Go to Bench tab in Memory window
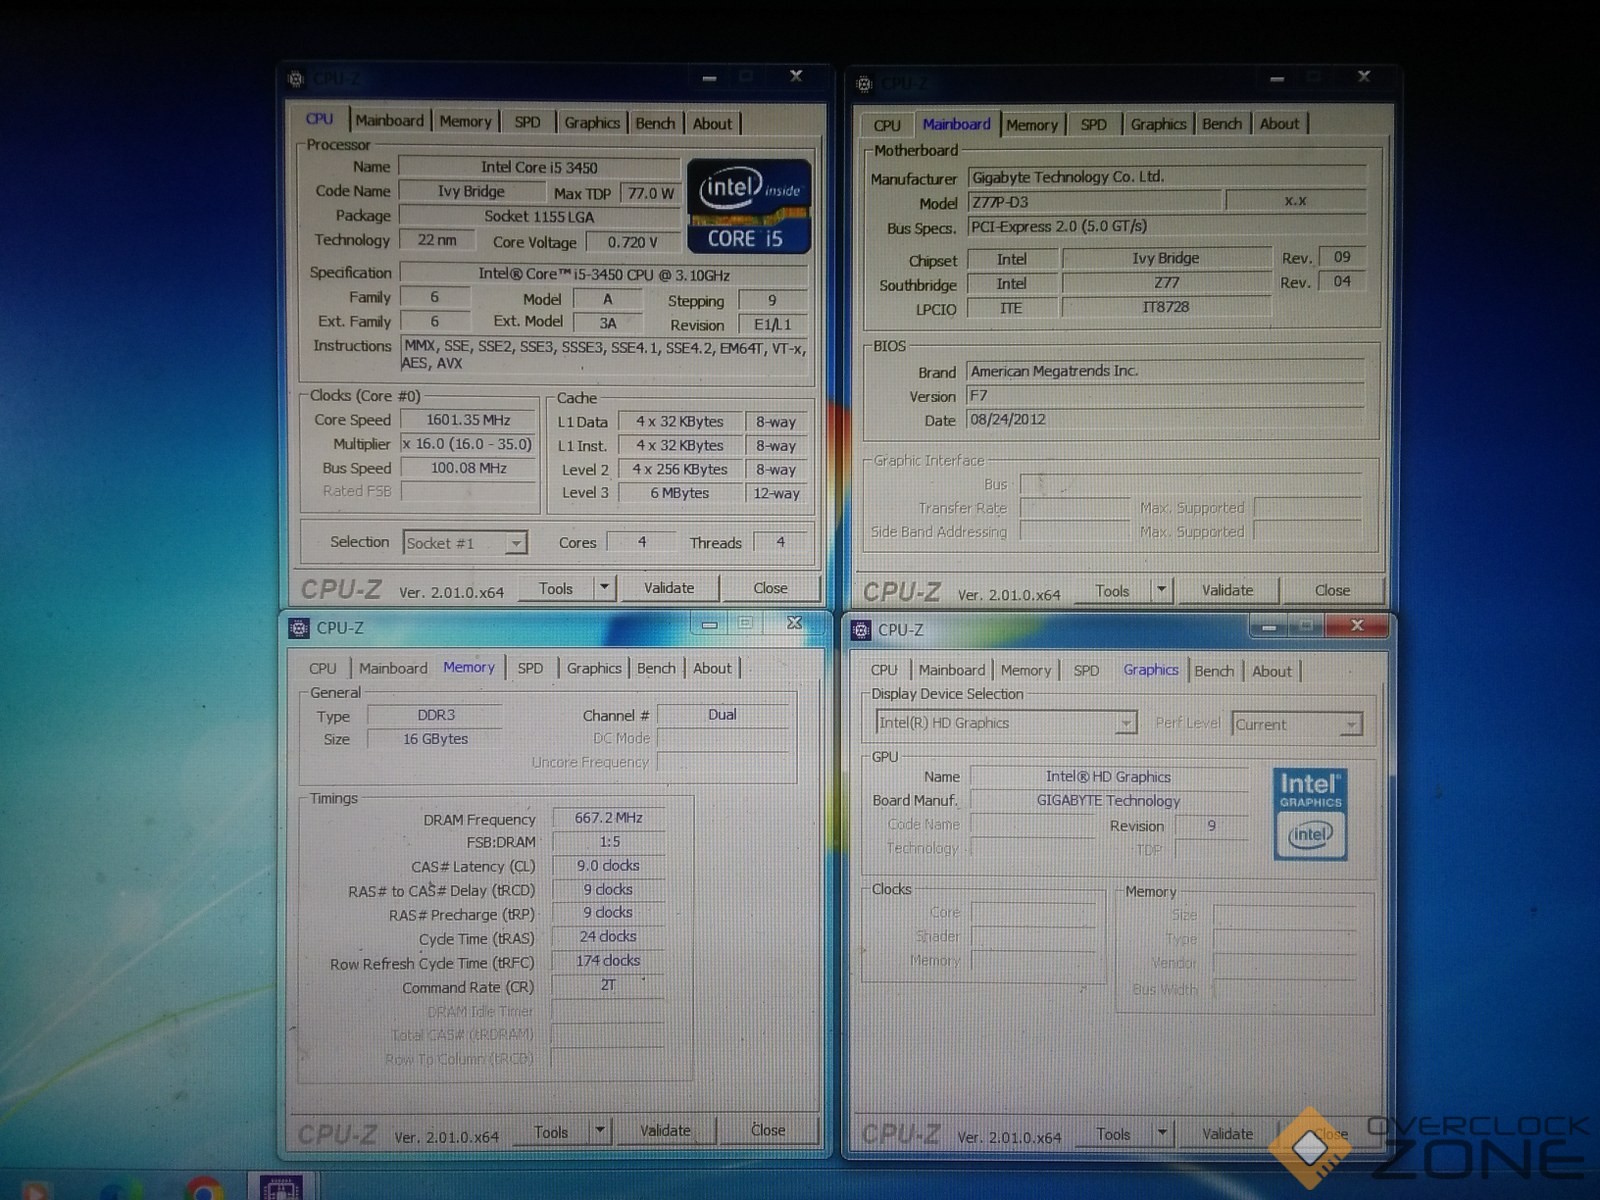This screenshot has width=1600, height=1200. (656, 668)
